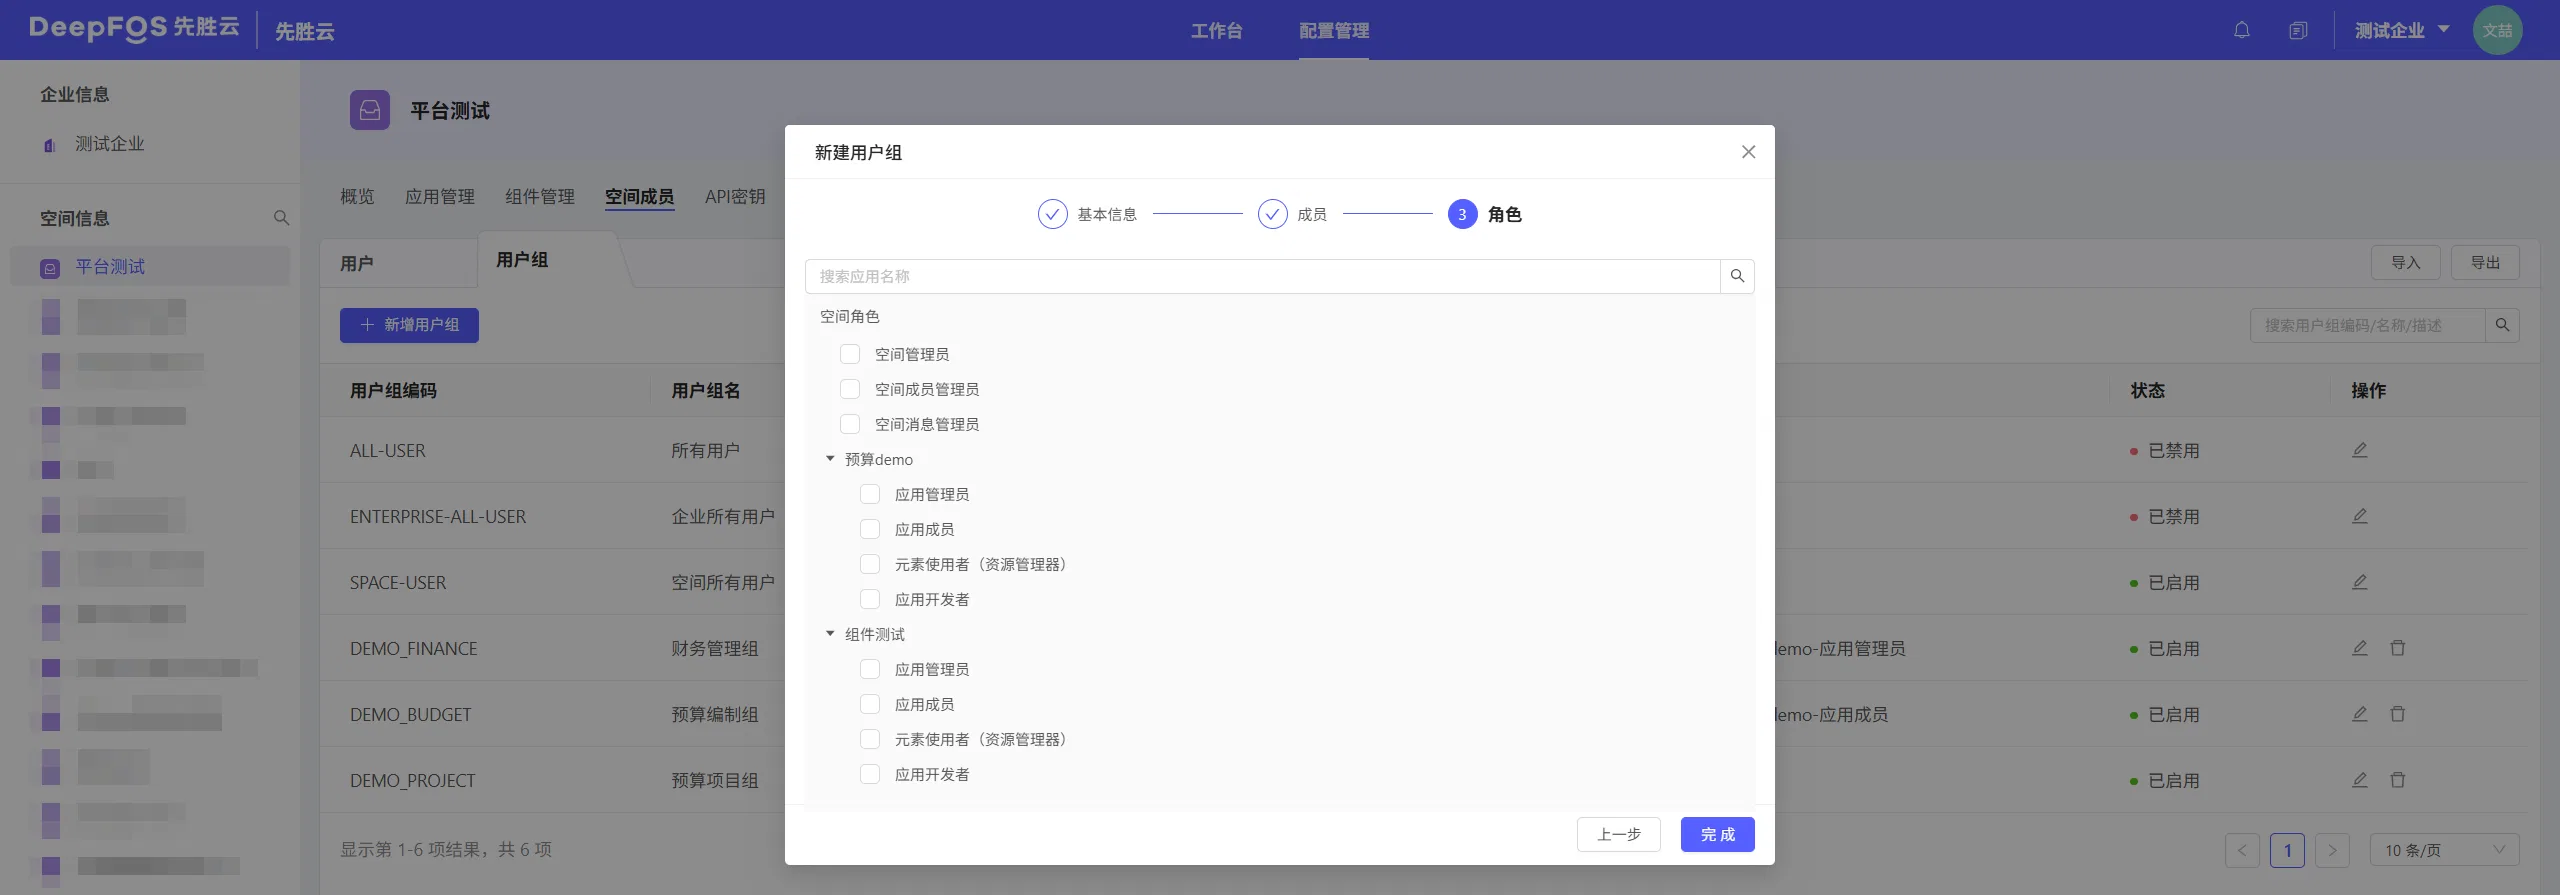2560x895 pixels.
Task: Click the 新增用户组 button
Action: coord(409,325)
